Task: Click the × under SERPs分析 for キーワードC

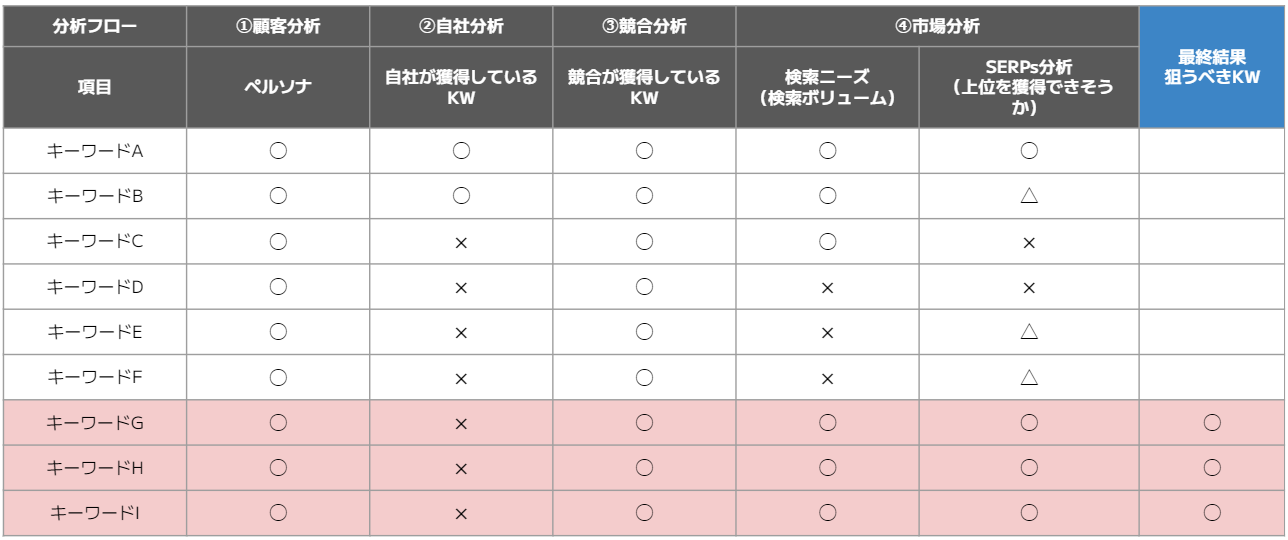Action: coord(1028,242)
